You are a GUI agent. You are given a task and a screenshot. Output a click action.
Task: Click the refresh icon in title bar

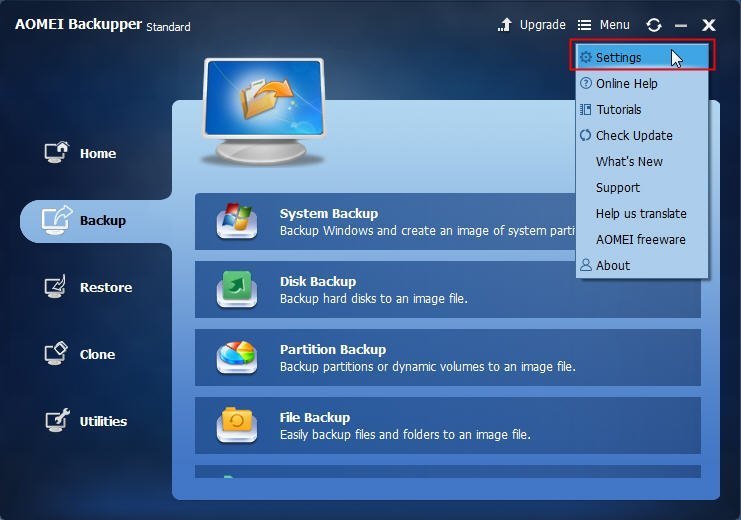point(654,25)
